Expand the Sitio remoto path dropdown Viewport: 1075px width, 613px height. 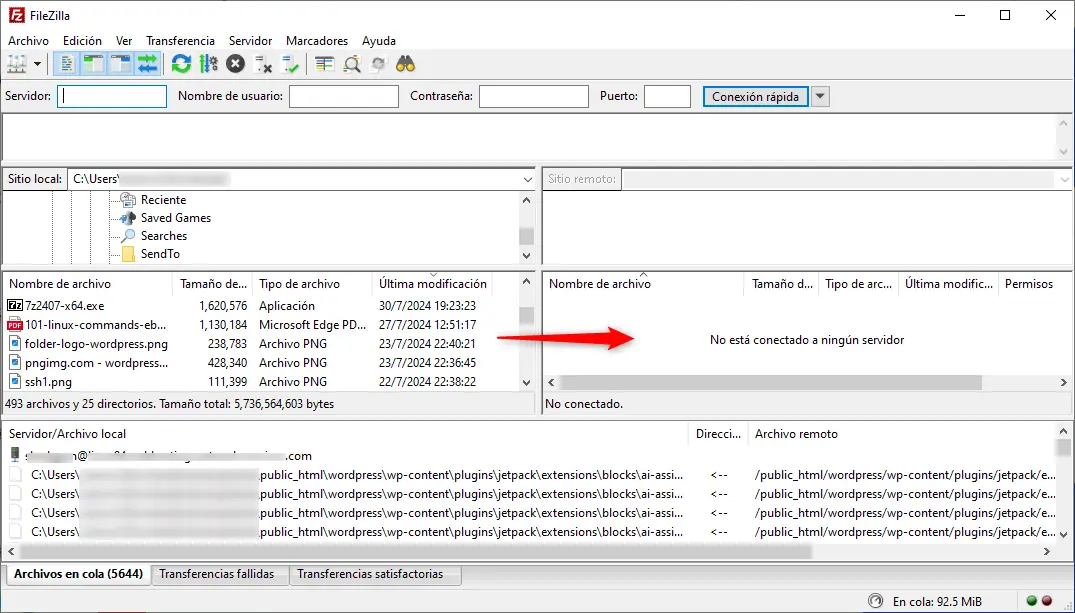point(1064,180)
